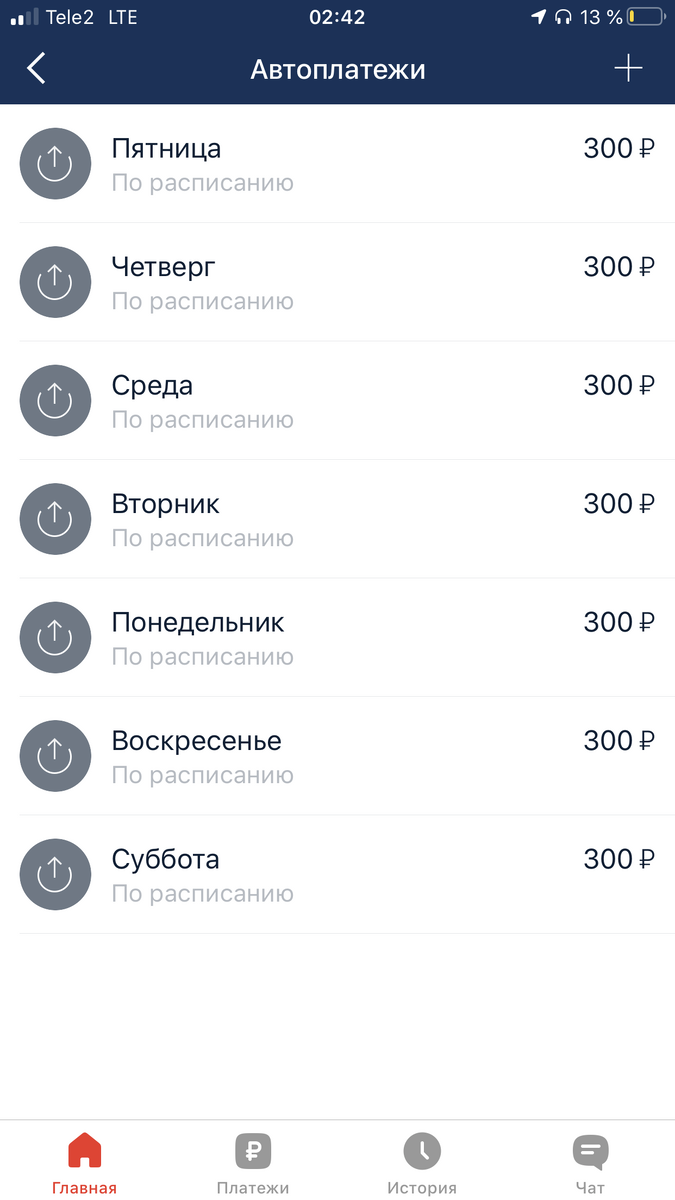Tap the battery indicator in the status bar
Viewport: 675px width, 1200px height.
[645, 16]
